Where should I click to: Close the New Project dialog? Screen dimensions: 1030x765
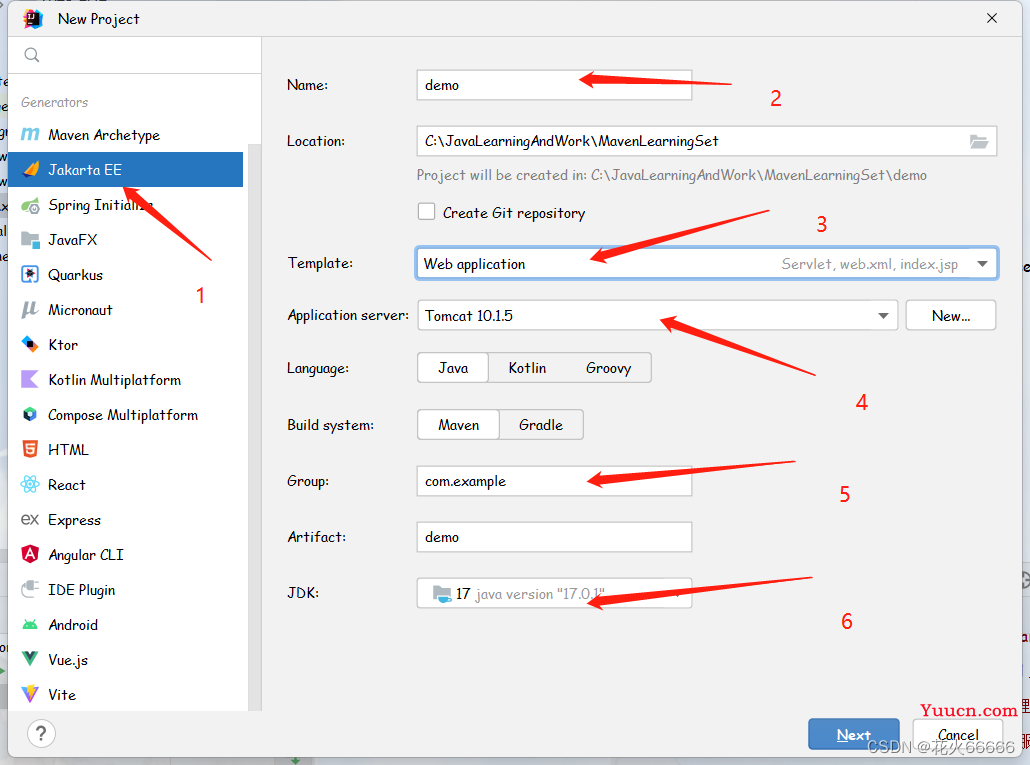992,18
